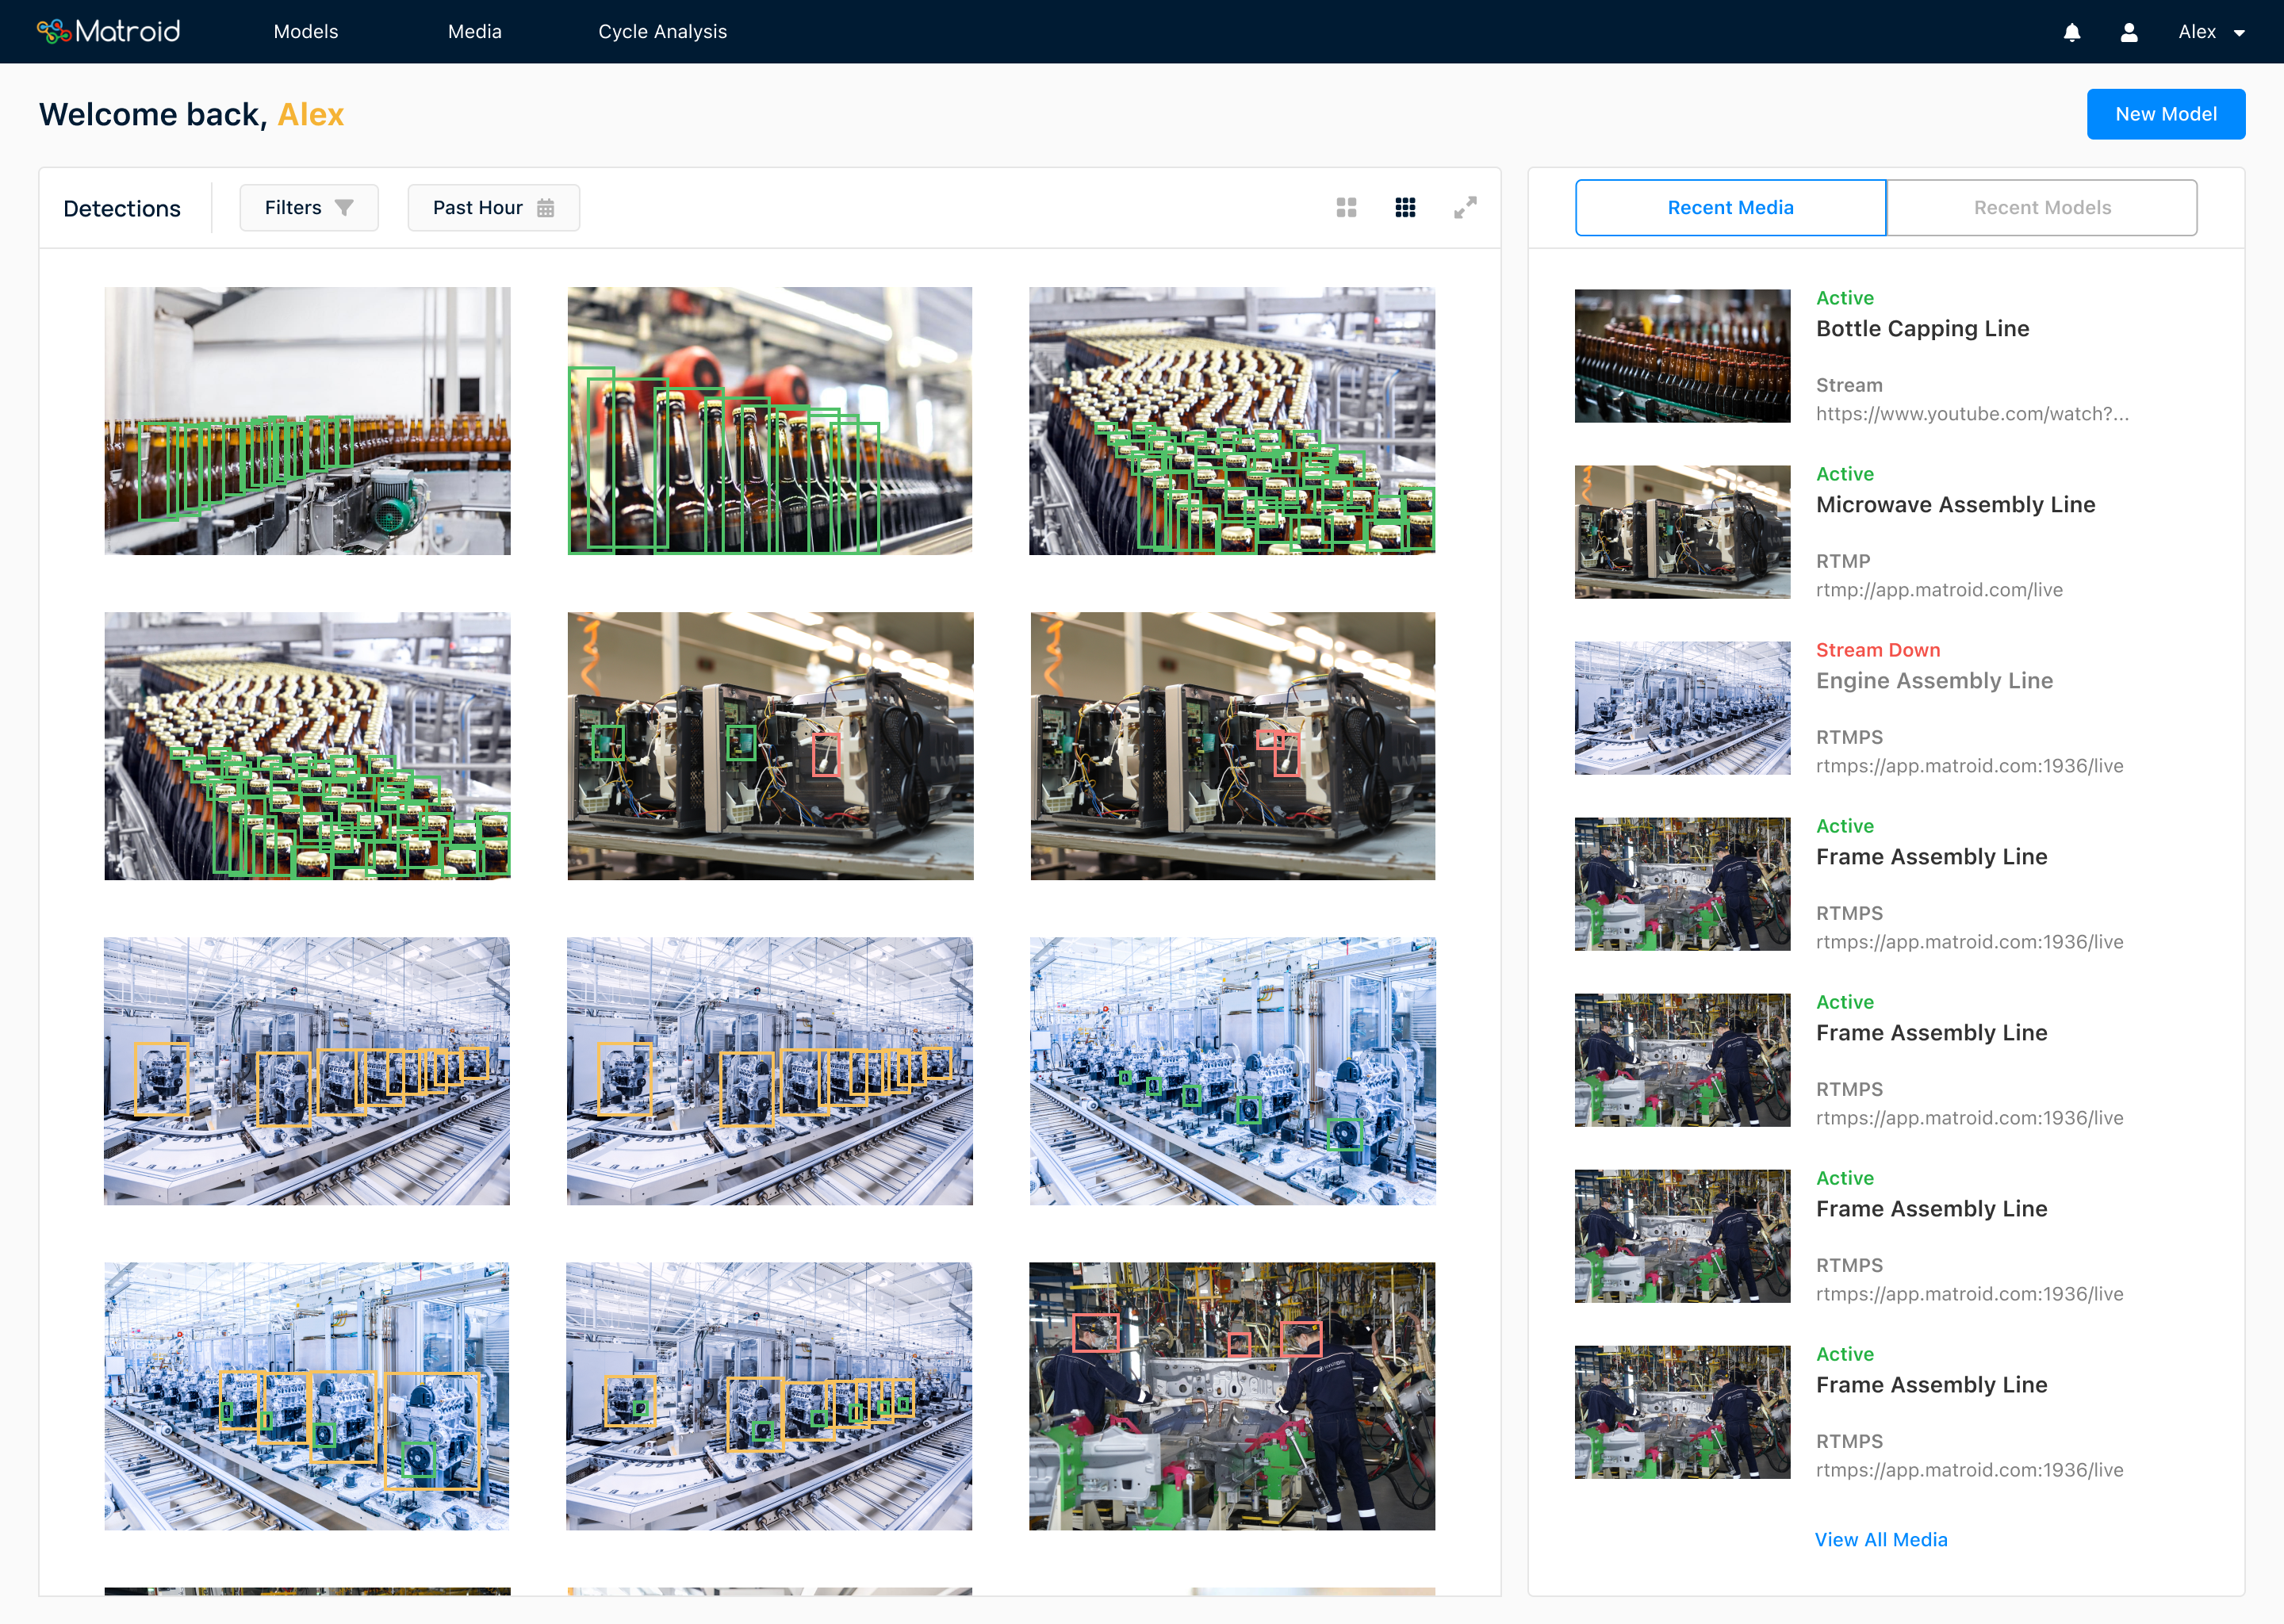Open Cycle Analysis
The image size is (2284, 1624).
(x=662, y=31)
